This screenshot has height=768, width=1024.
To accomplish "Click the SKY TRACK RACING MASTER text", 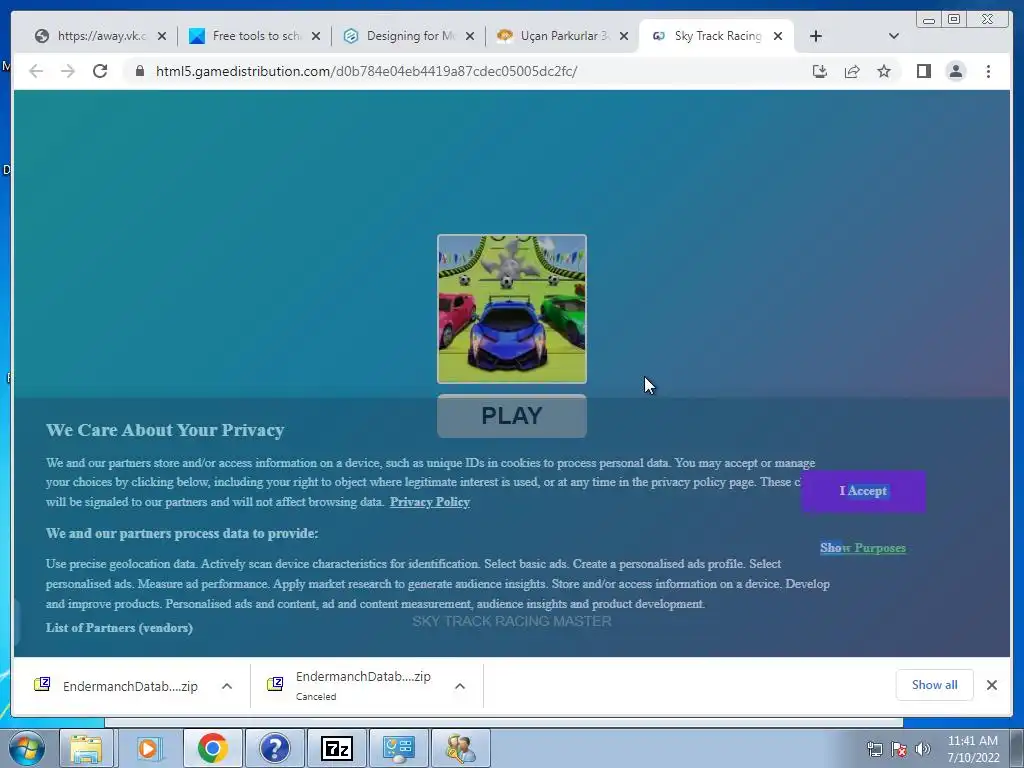I will [512, 621].
